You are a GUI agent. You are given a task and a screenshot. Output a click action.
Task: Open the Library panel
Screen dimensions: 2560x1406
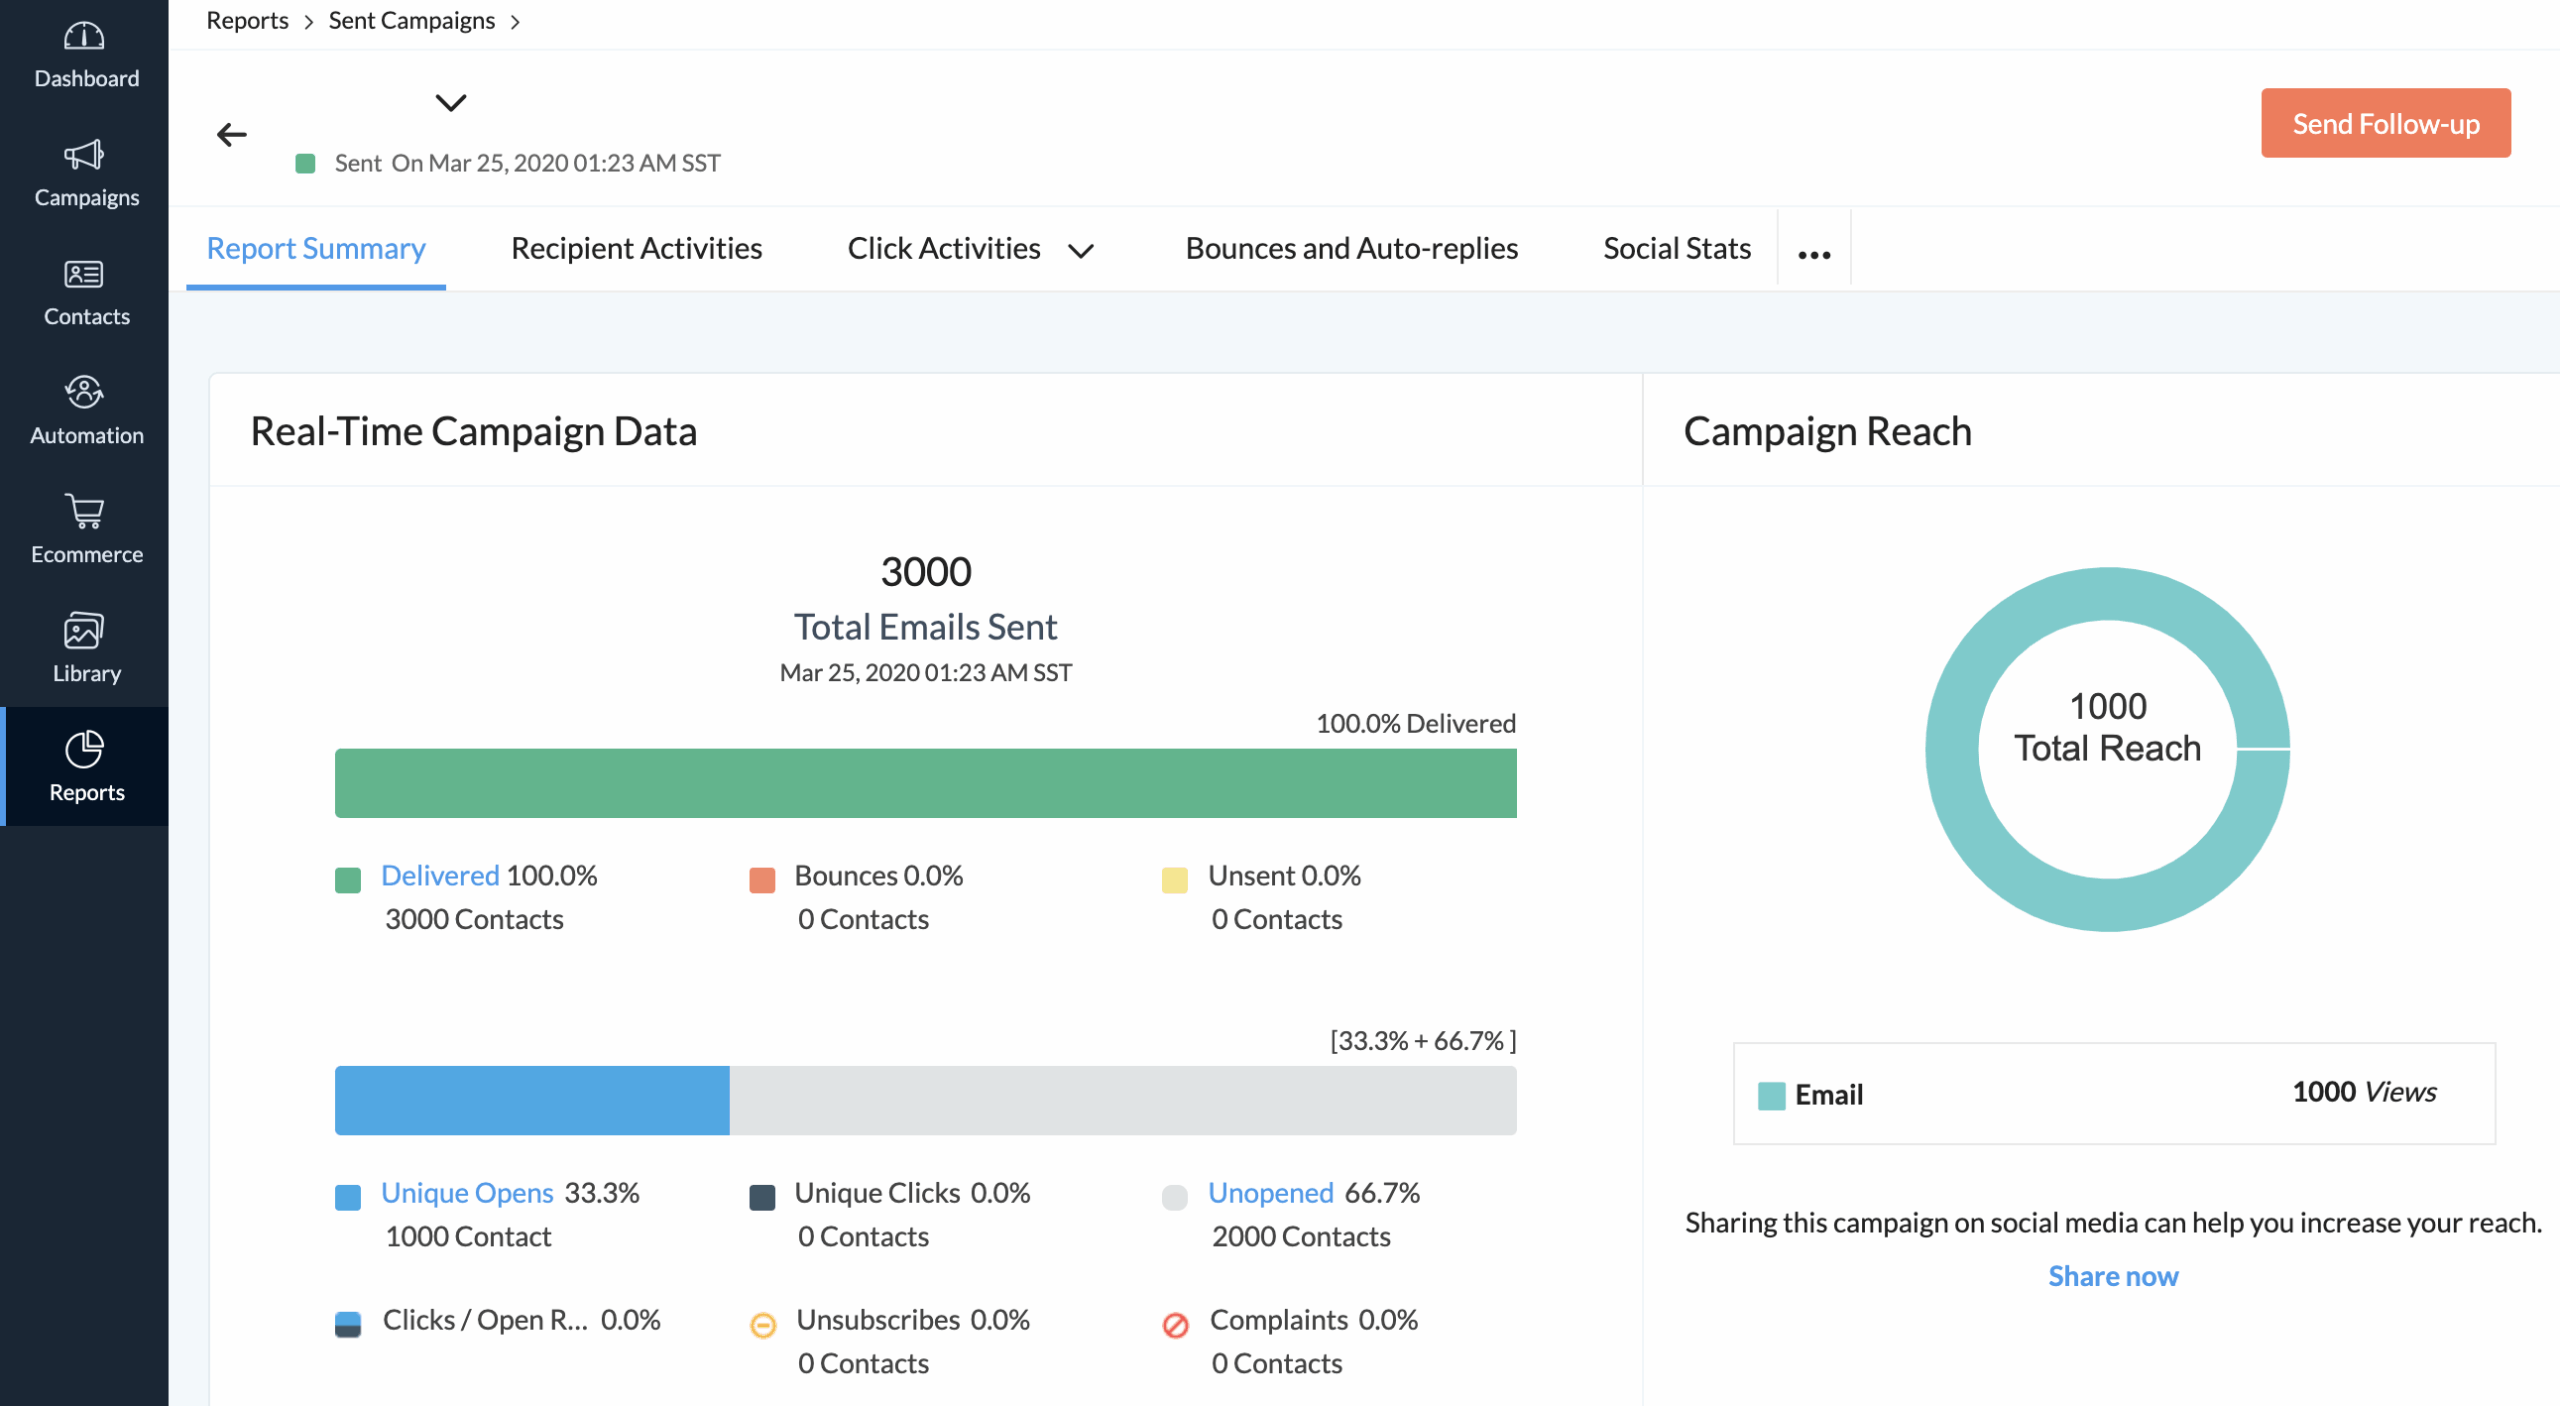[85, 646]
